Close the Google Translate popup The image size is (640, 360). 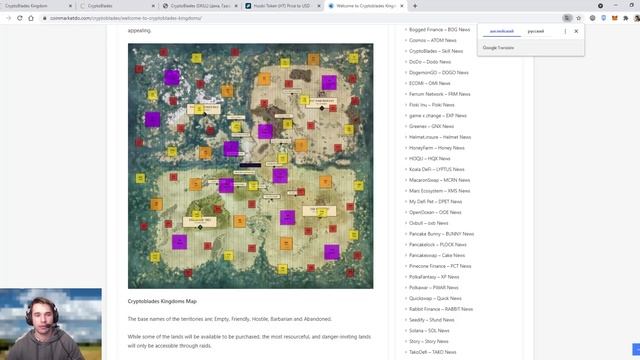click(576, 31)
